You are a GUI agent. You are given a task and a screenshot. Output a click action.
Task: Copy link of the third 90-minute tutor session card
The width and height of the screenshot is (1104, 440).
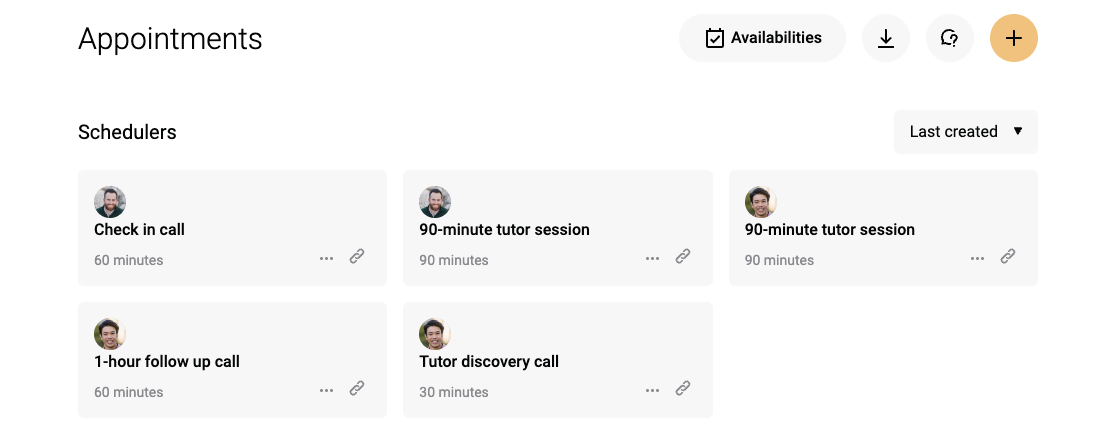1008,257
